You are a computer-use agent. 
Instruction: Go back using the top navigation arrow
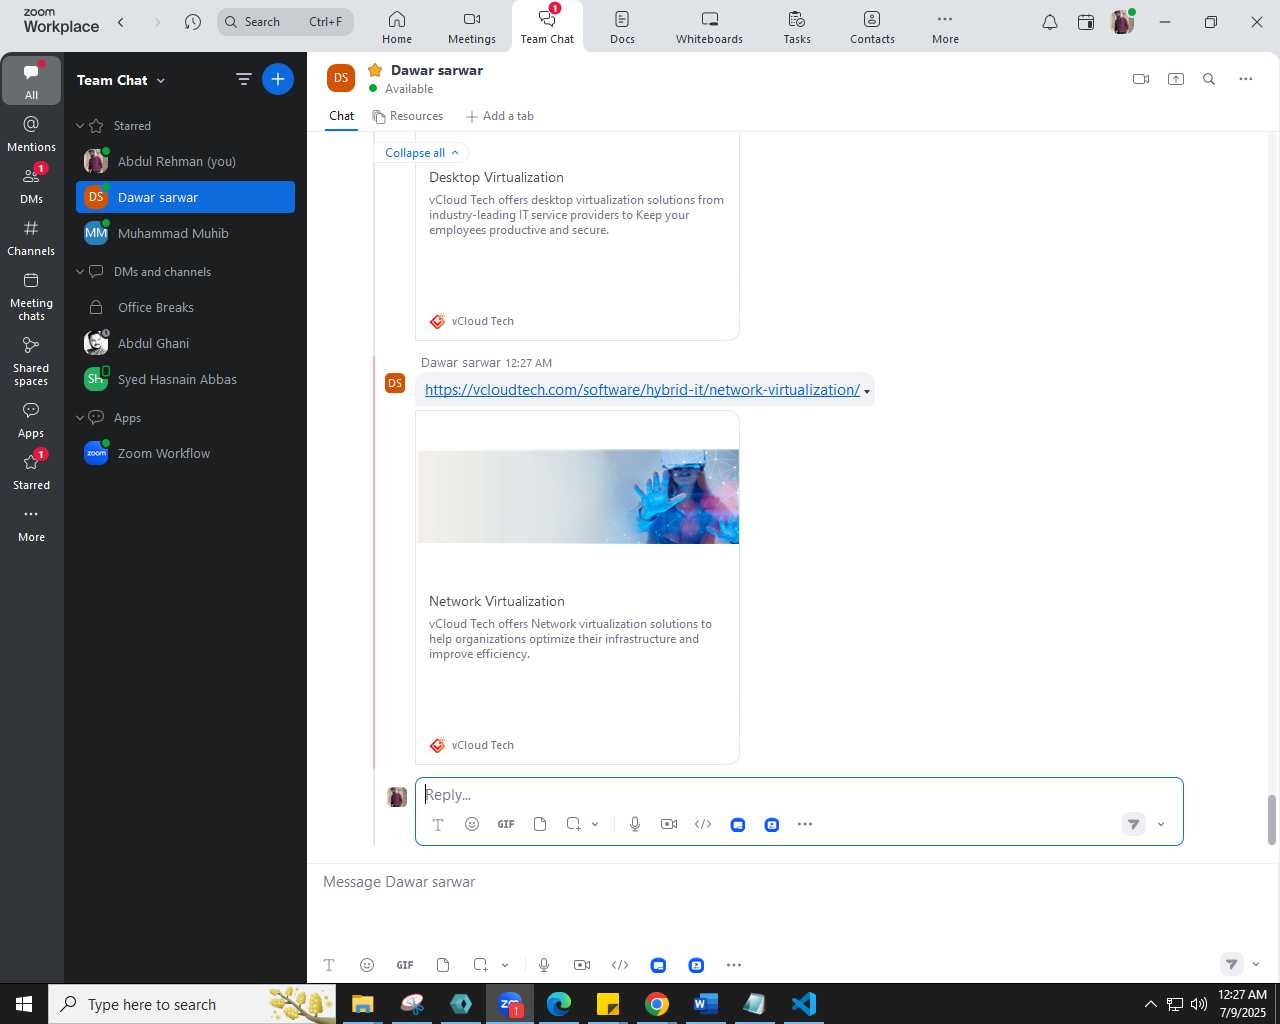click(x=121, y=22)
